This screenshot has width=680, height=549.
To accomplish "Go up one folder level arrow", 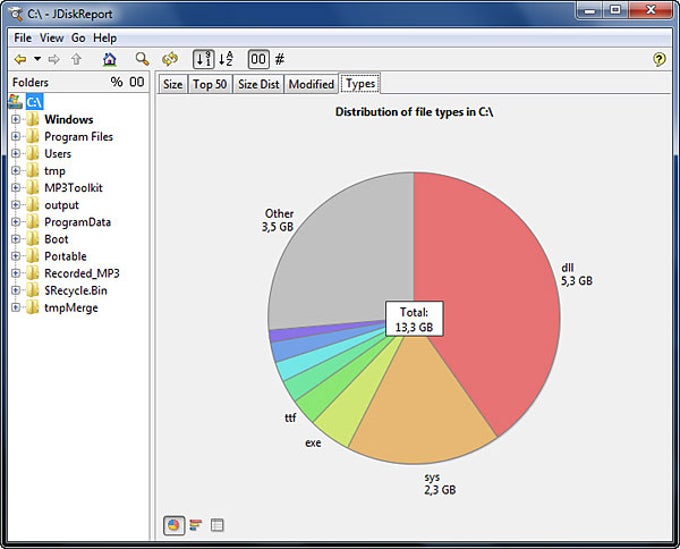I will 76,59.
